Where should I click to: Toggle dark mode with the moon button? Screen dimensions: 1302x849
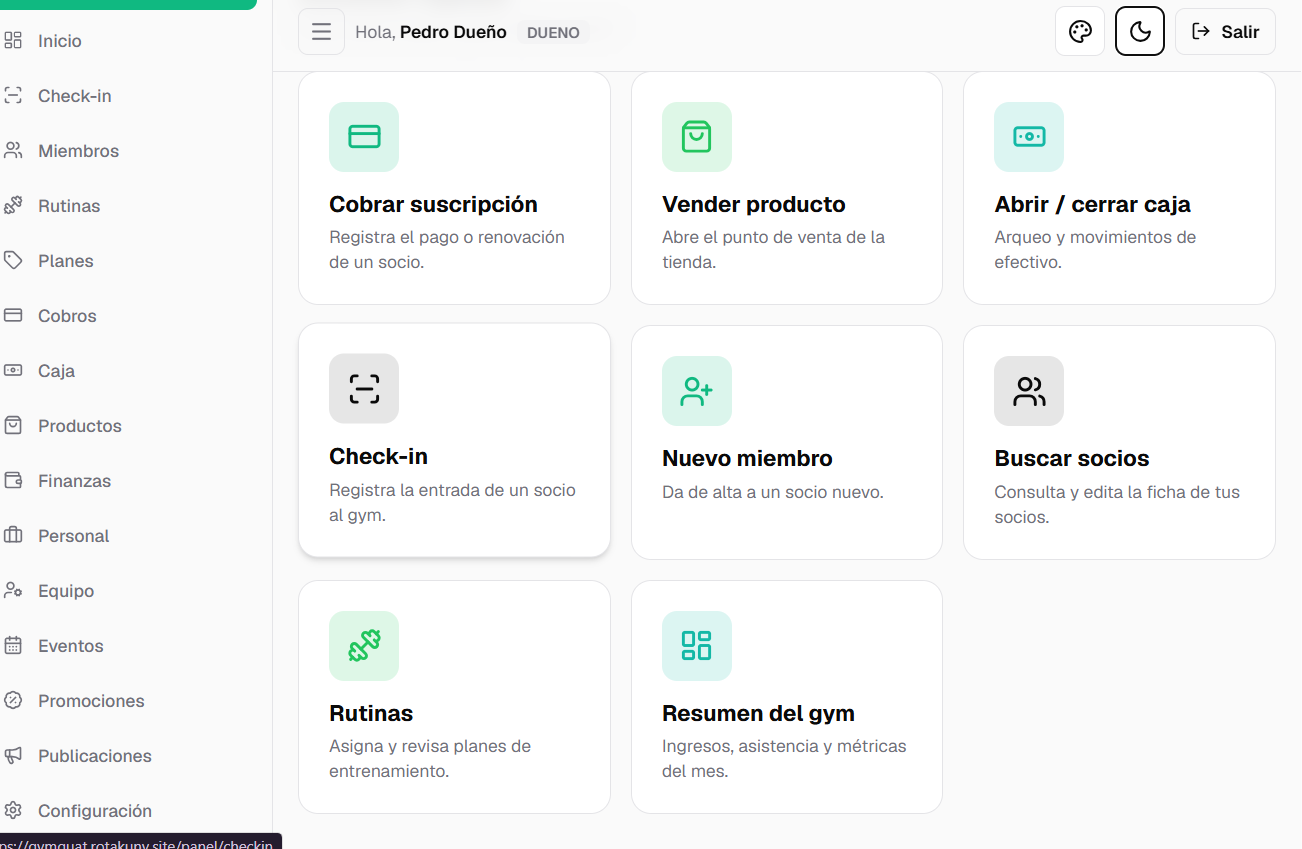1140,32
